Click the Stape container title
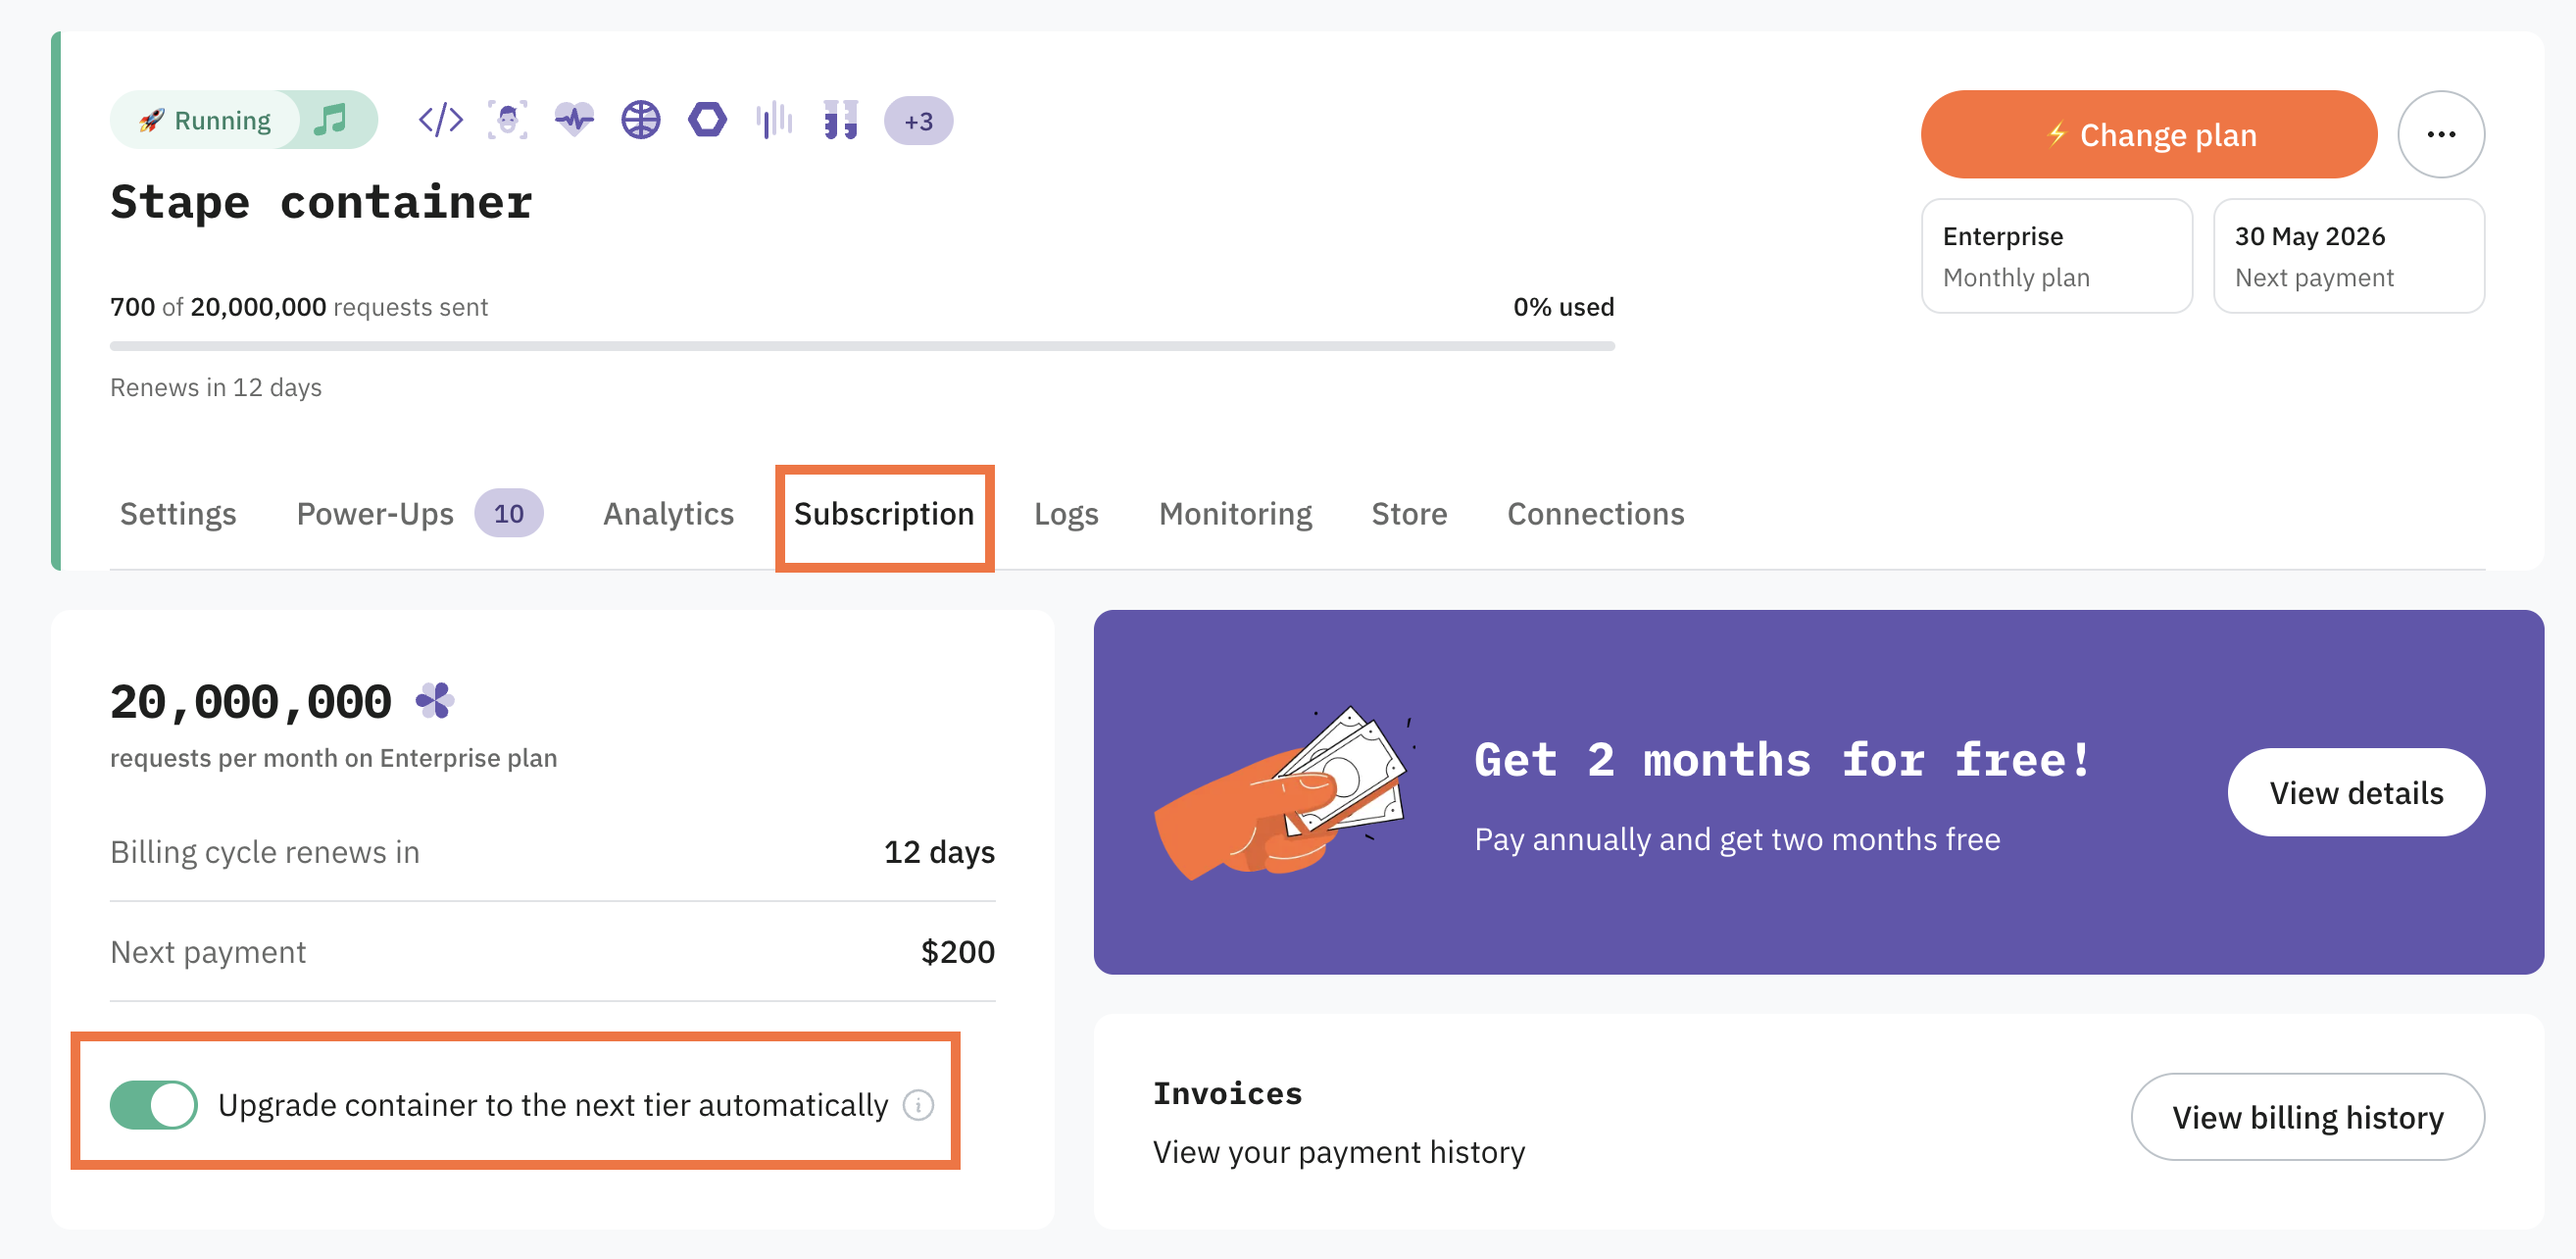The image size is (2576, 1259). 321,202
